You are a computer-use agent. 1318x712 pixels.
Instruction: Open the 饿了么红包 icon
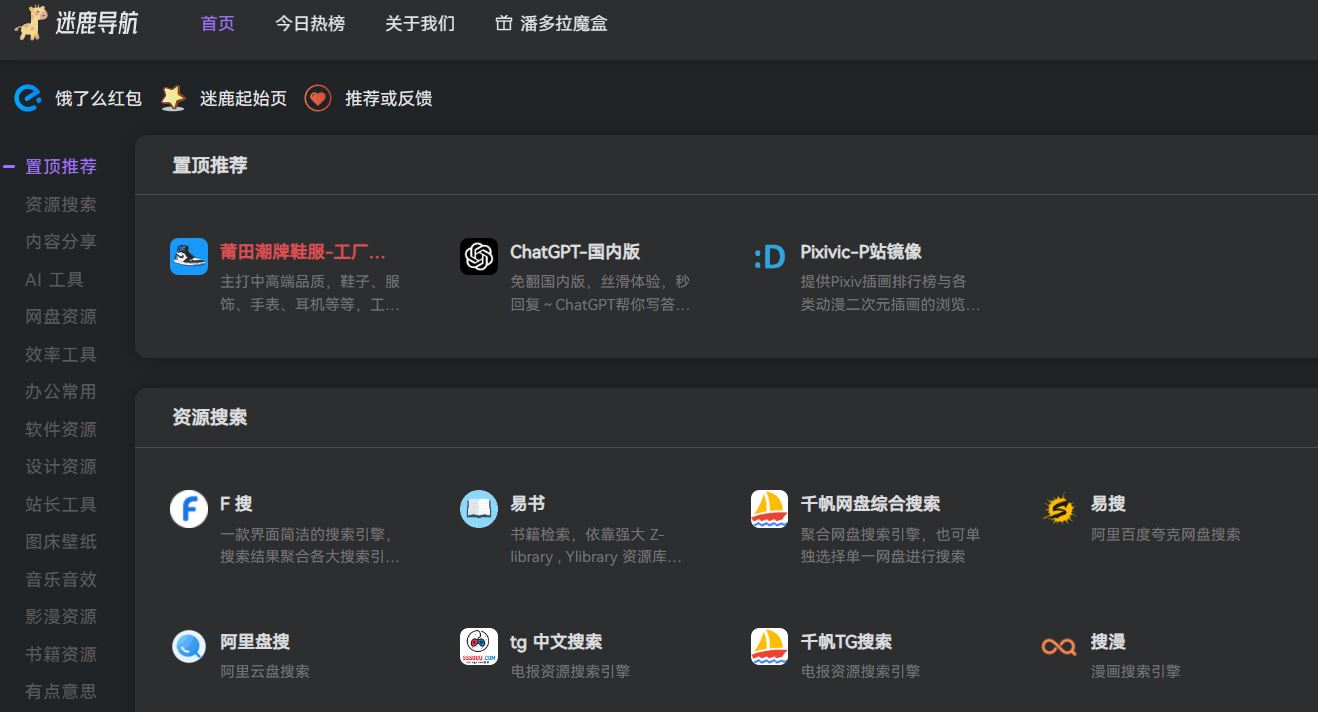coord(27,98)
